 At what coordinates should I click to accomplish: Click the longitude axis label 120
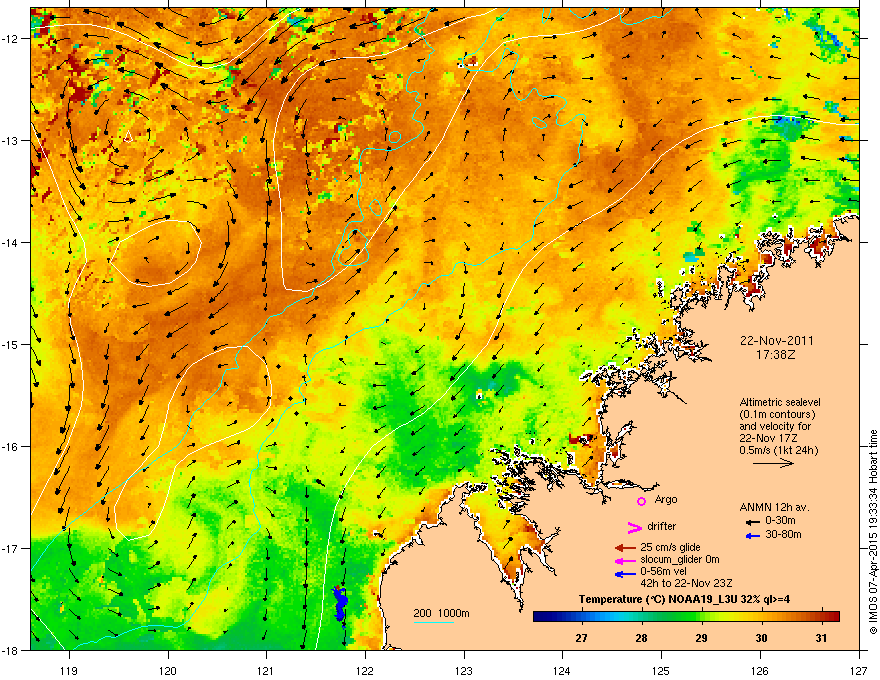(168, 670)
